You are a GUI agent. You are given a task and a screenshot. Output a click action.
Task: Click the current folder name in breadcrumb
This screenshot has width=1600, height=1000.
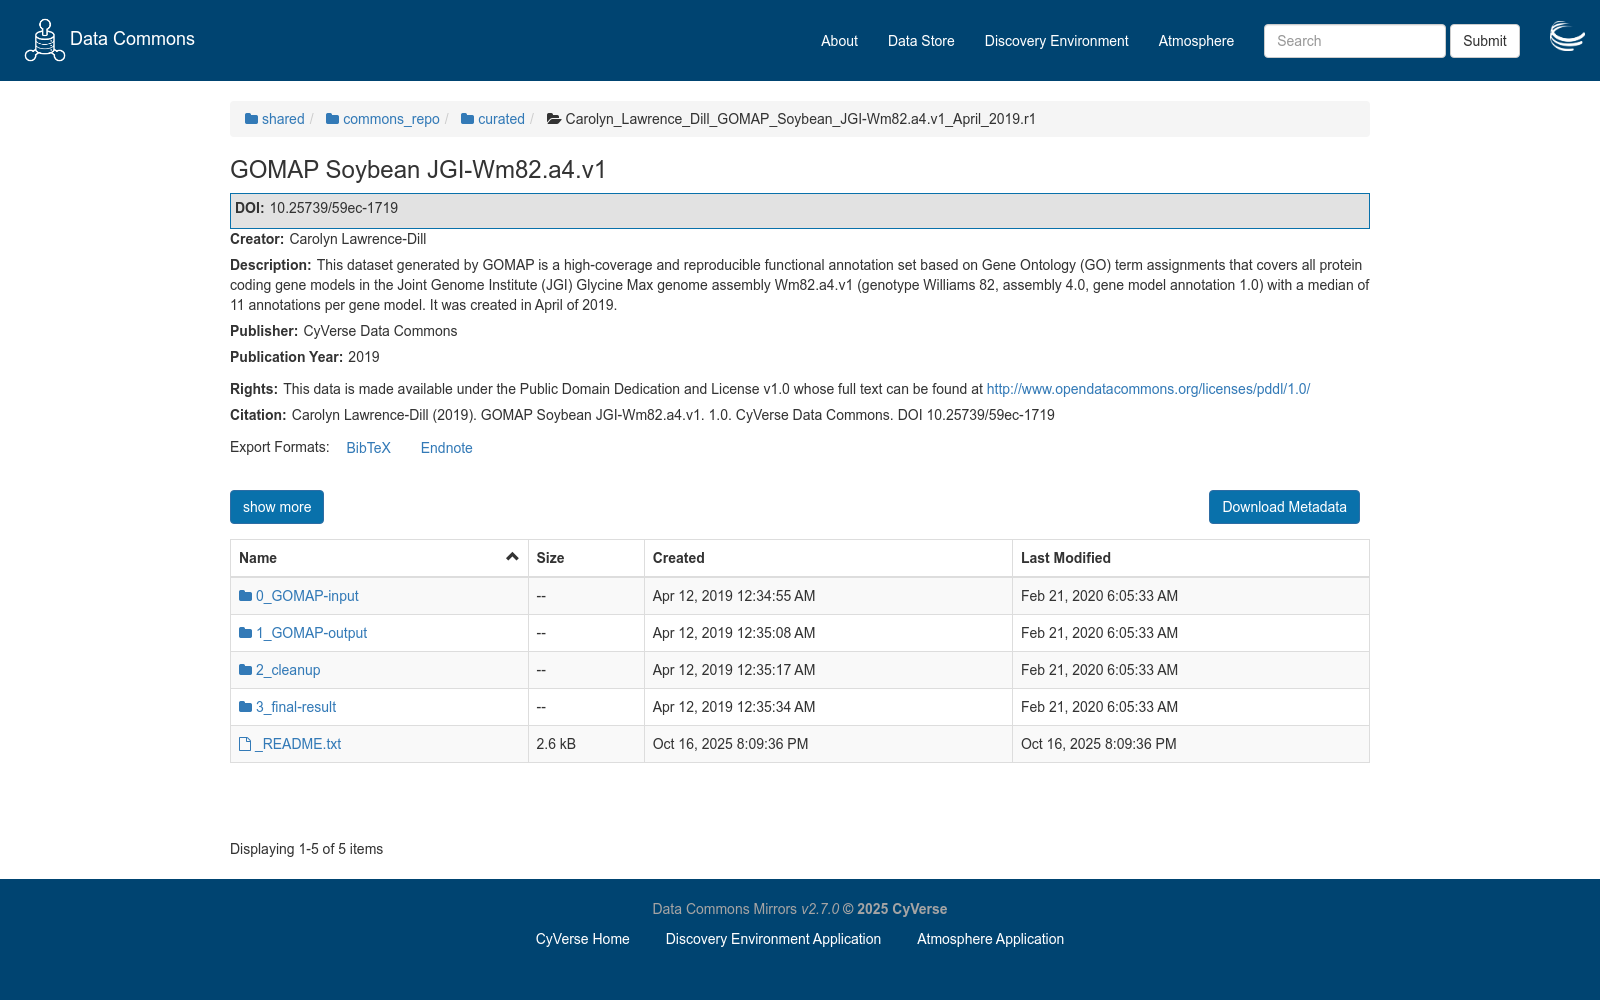click(800, 119)
